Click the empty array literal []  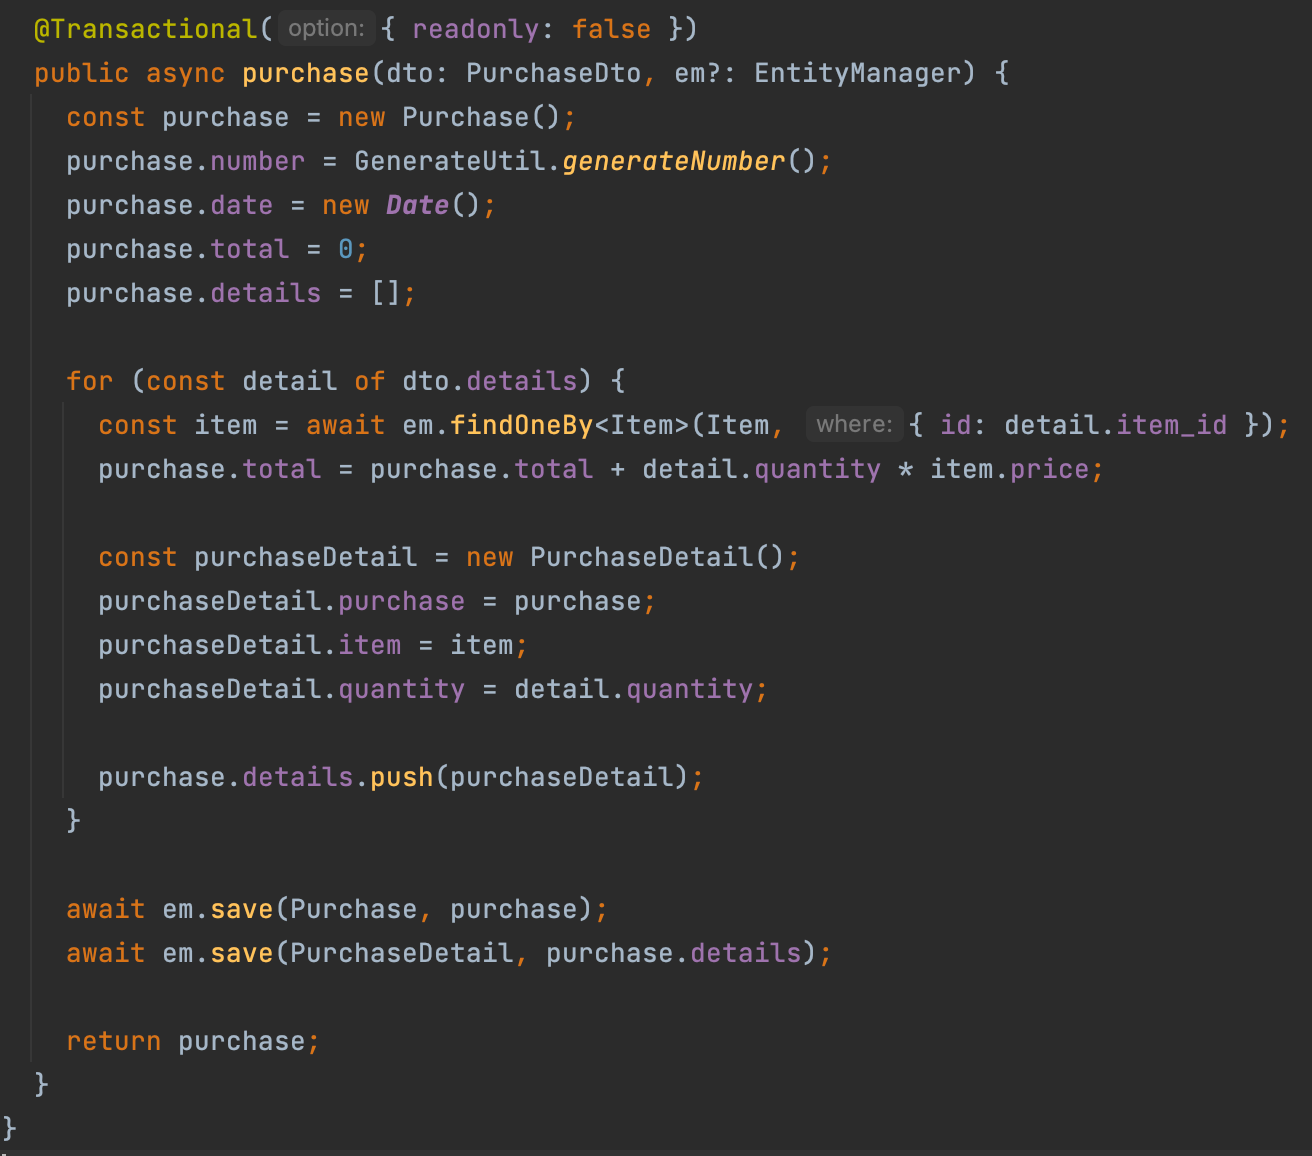[x=386, y=293]
